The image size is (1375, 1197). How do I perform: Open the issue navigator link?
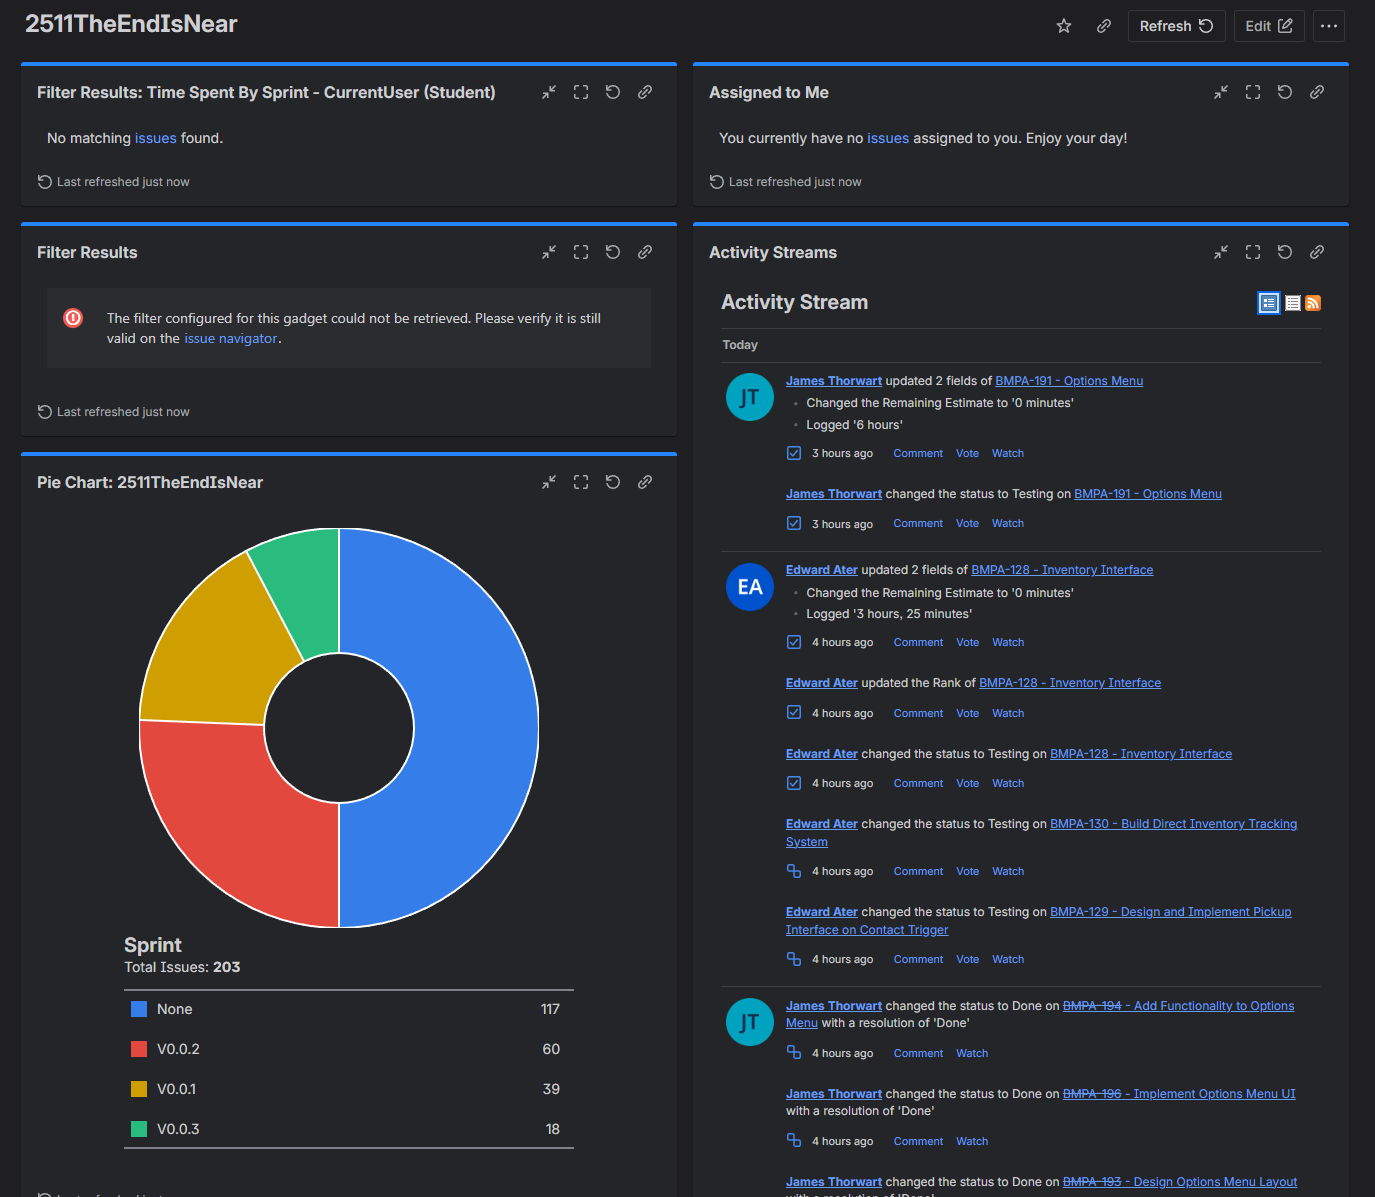(x=231, y=339)
